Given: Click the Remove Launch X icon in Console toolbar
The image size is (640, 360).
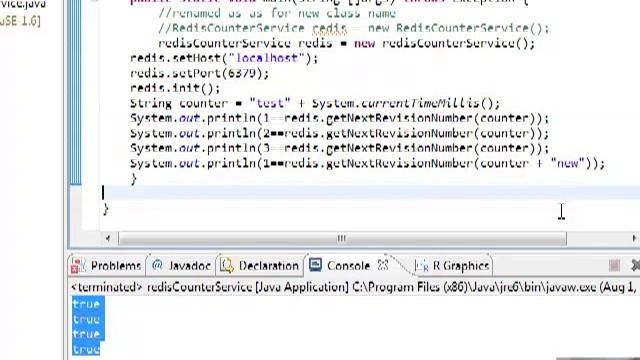Looking at the screenshot, I should point(636,265).
